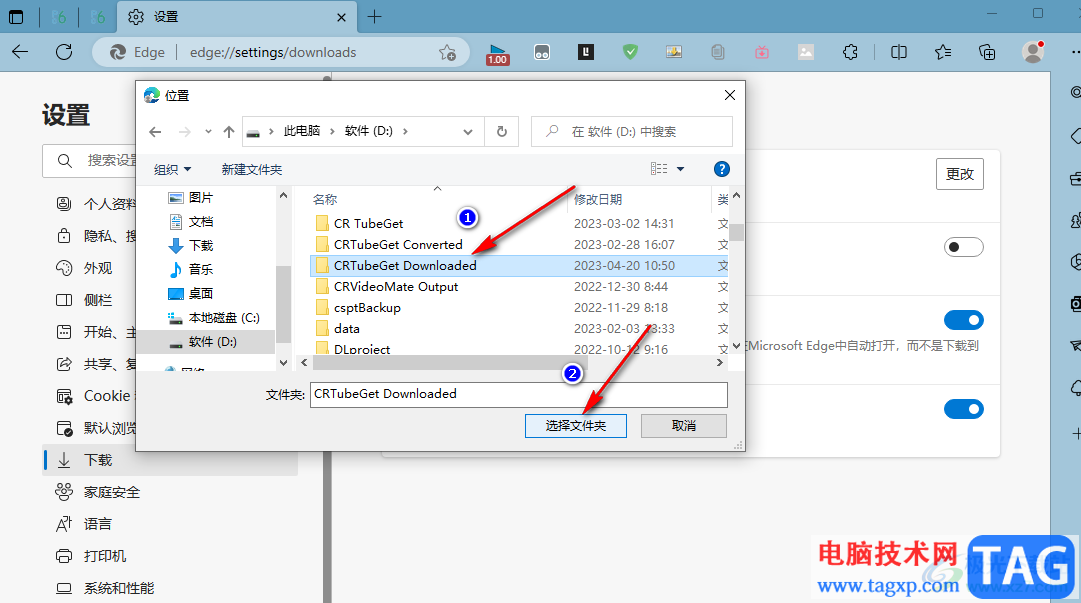Select 文档 in the navigation tree
This screenshot has width=1081, height=603.
pyautogui.click(x=201, y=221)
